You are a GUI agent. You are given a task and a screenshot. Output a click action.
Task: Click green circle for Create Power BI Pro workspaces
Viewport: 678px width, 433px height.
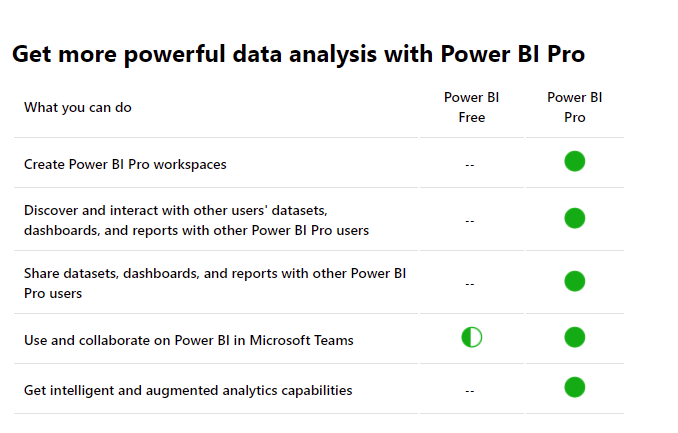point(574,161)
